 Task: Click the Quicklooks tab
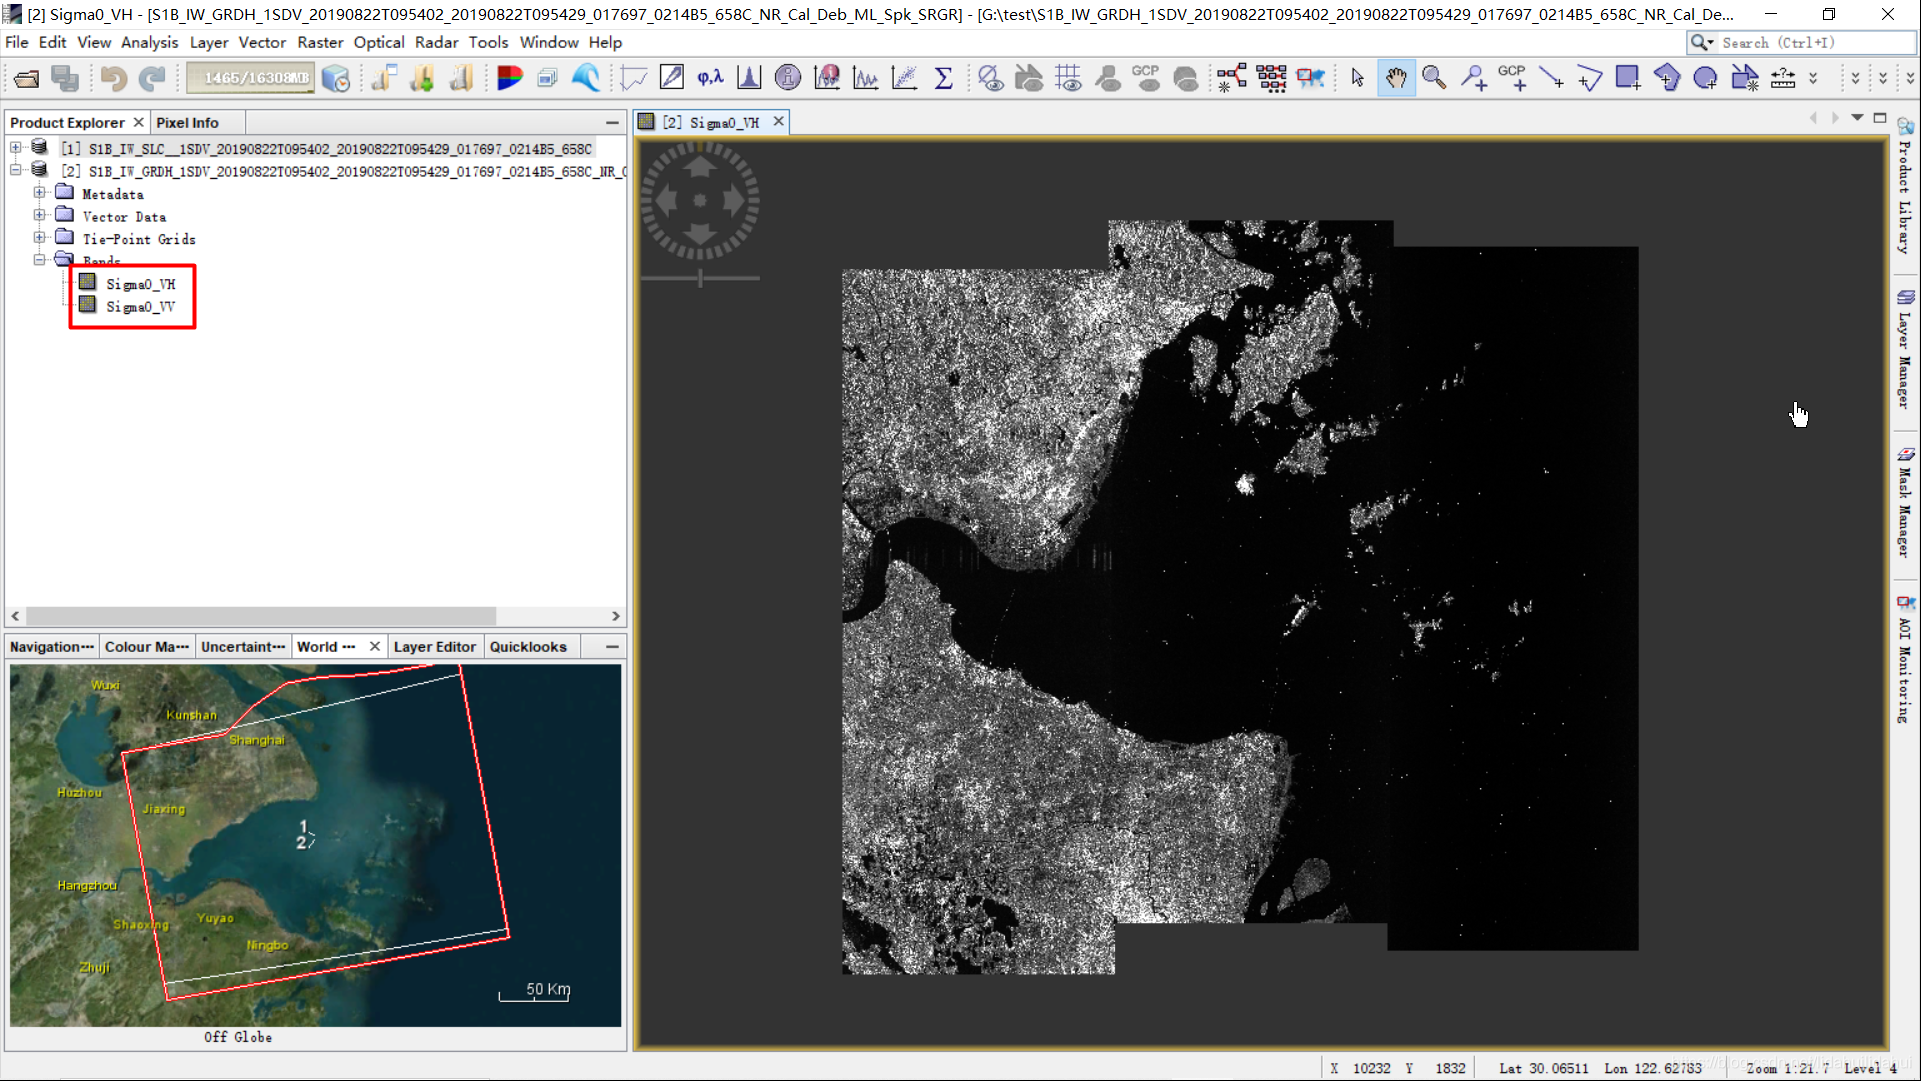(528, 645)
